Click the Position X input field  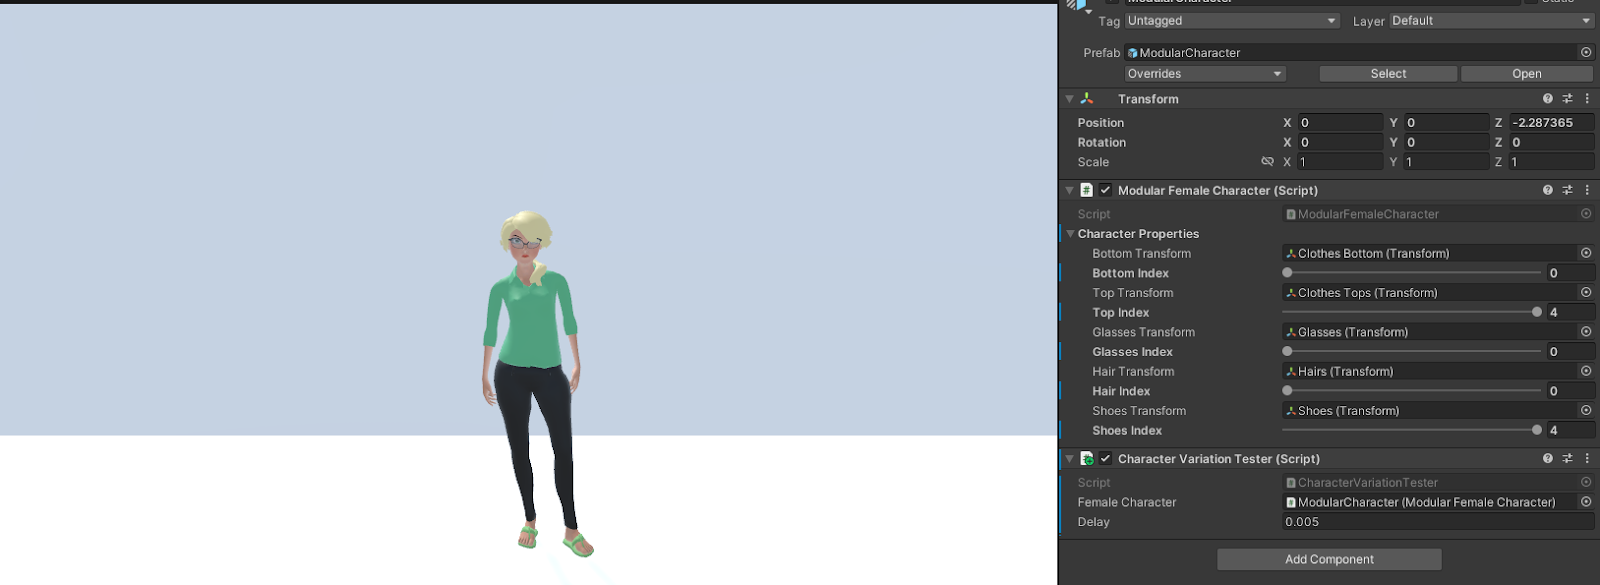pyautogui.click(x=1340, y=122)
